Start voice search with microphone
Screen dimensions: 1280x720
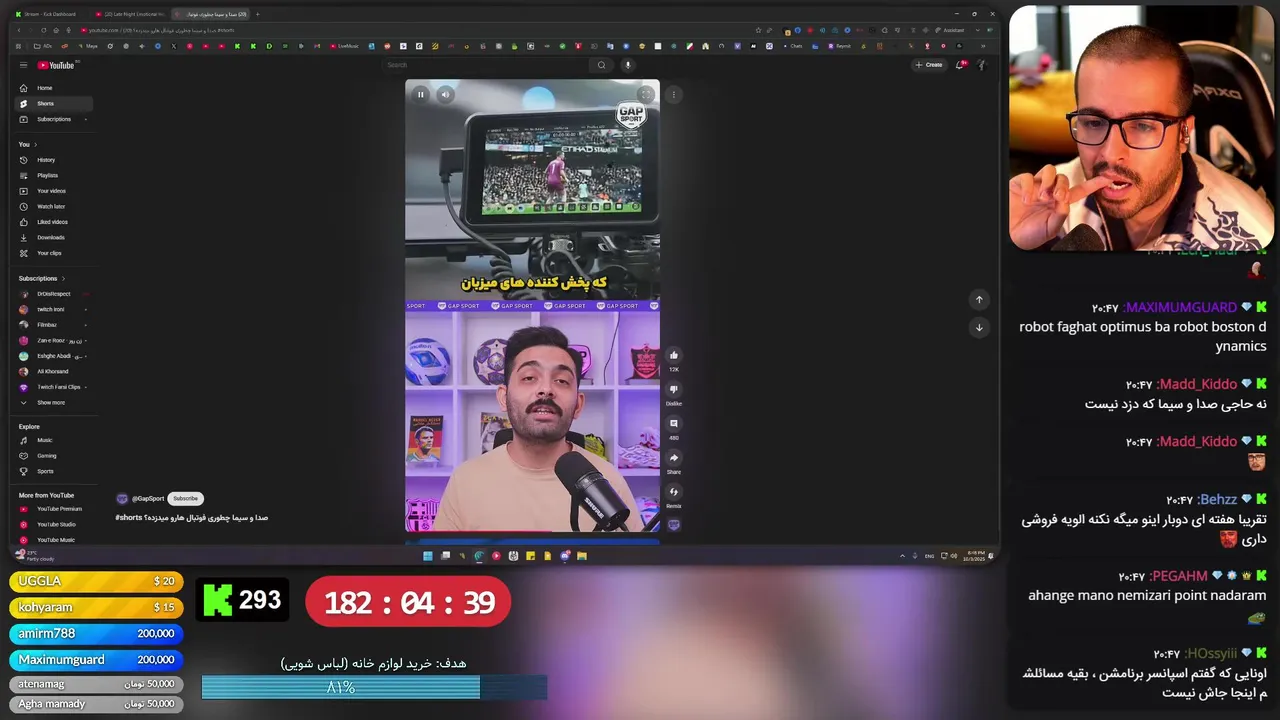pyautogui.click(x=628, y=65)
